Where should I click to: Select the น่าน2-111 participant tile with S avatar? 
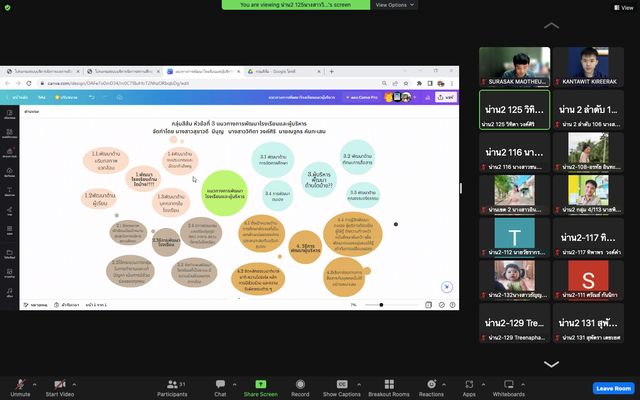(x=588, y=280)
